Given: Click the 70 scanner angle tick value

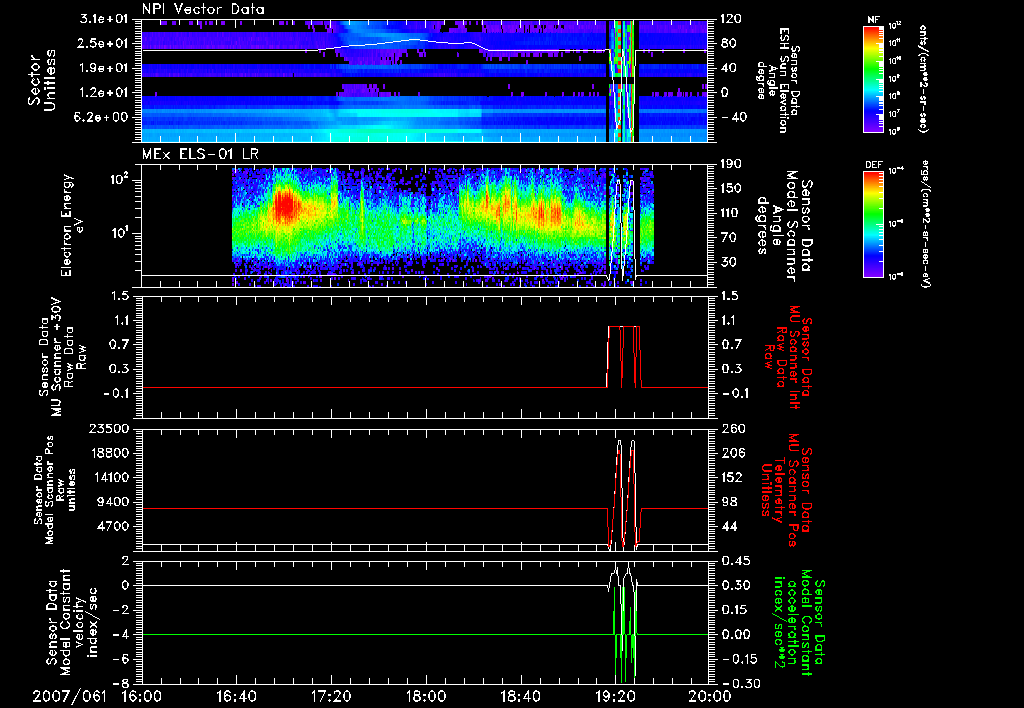Looking at the screenshot, I should click(729, 238).
